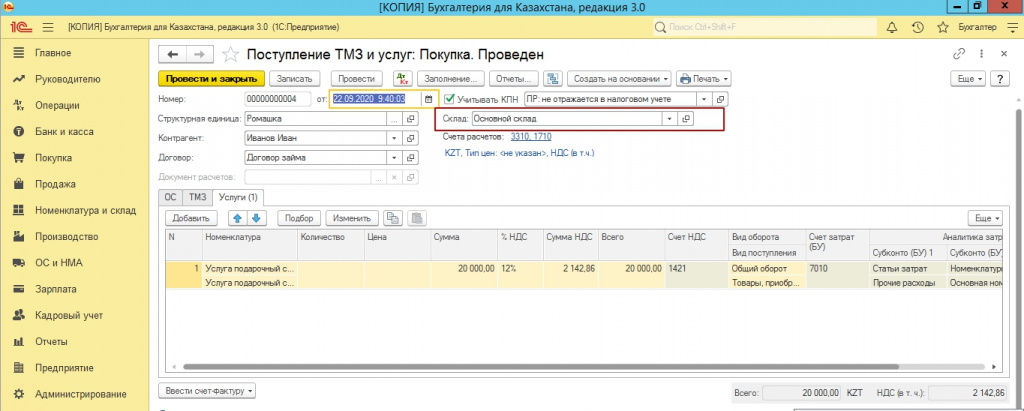Open the help question mark button
This screenshot has height=411, width=1024.
point(1000,78)
